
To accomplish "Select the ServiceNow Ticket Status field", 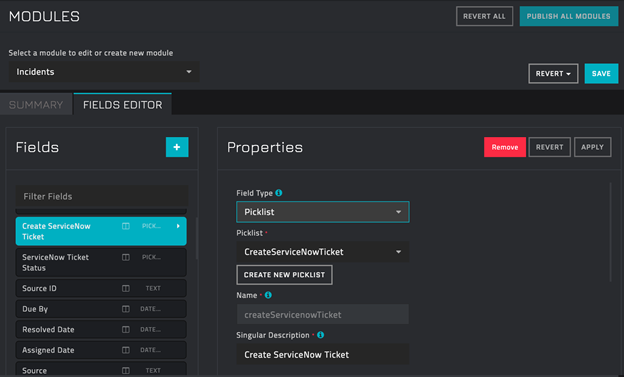I will click(x=101, y=262).
